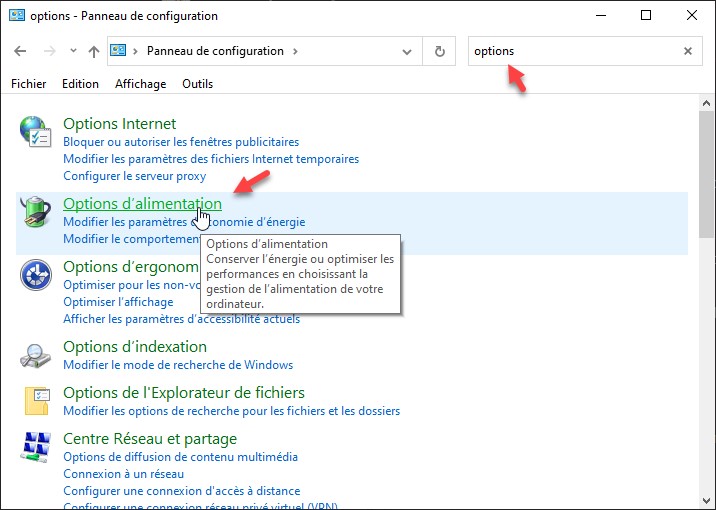The image size is (716, 510).
Task: Expand the address bar history dropdown
Action: tap(407, 51)
